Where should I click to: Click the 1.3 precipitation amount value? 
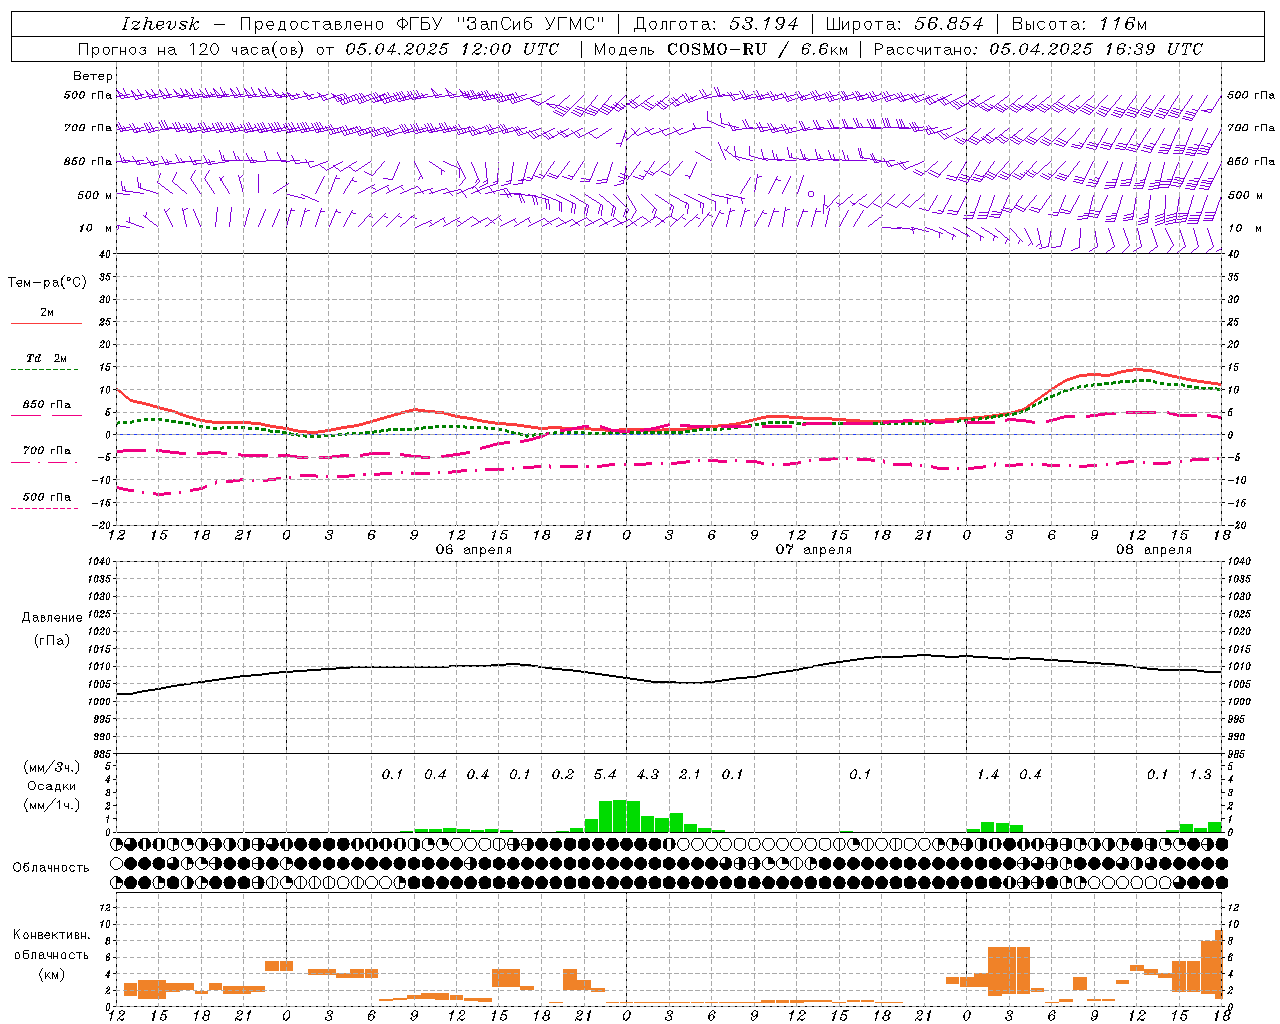coord(1200,775)
